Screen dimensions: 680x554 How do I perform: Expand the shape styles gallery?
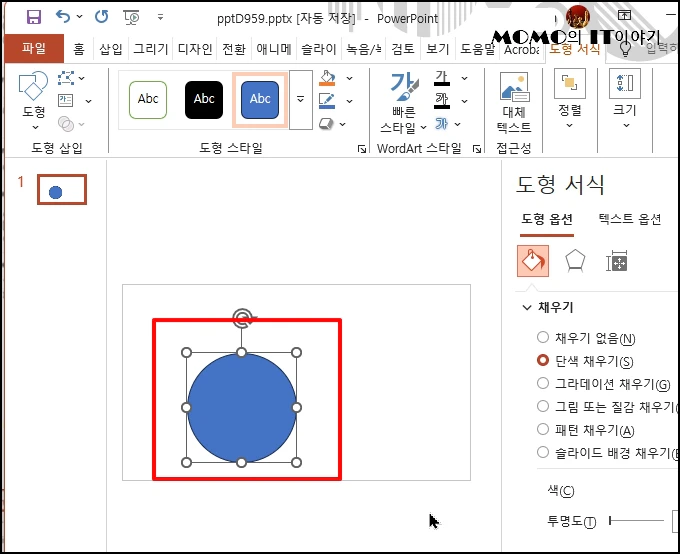click(x=301, y=100)
